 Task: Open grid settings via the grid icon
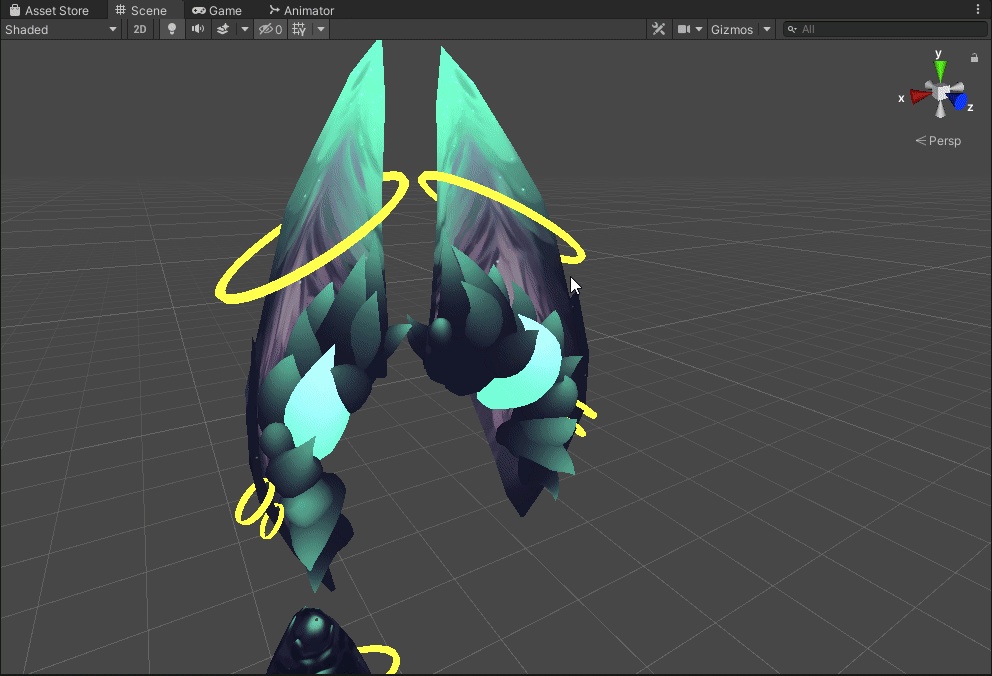pyautogui.click(x=297, y=29)
